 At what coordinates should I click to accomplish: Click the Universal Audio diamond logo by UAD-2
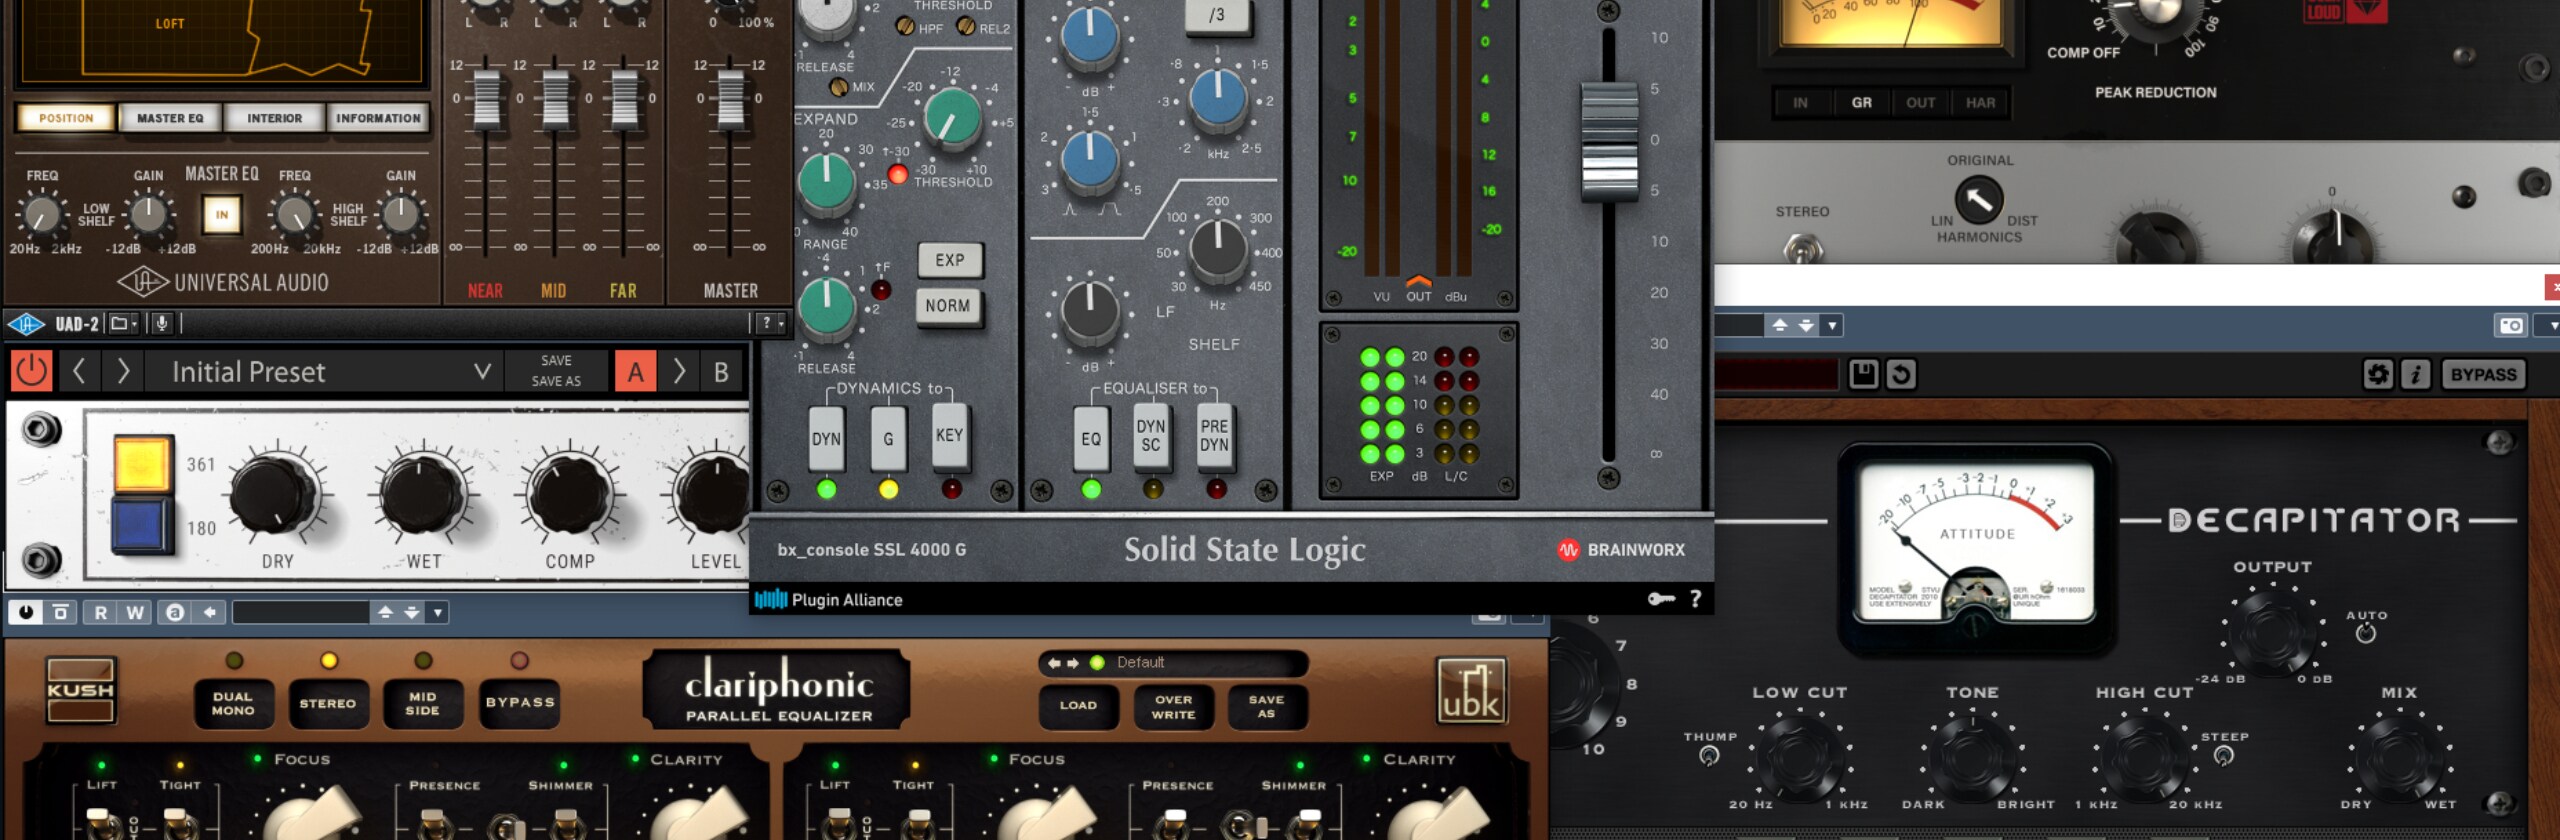pos(26,323)
